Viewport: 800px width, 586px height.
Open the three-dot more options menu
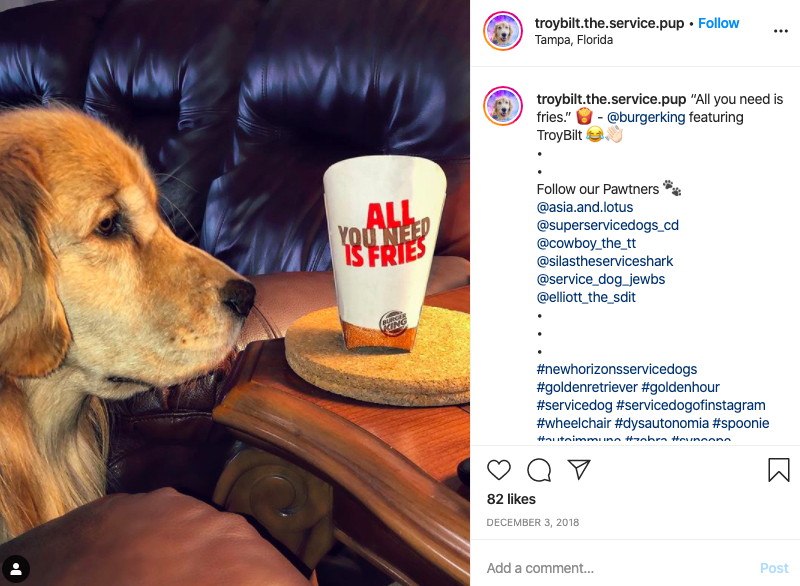tap(781, 31)
